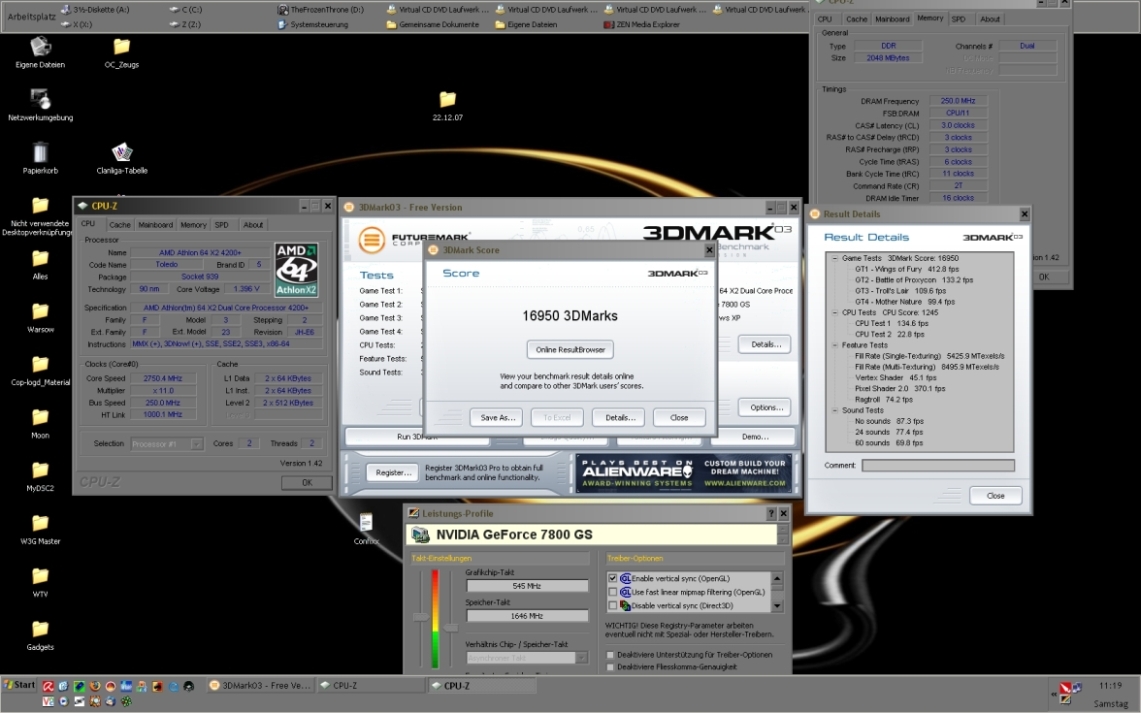1141x713 pixels.
Task: Click the Alienware advertisement banner
Action: coord(683,473)
